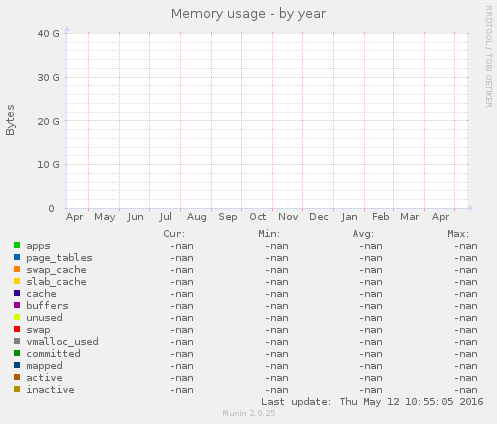Click the Cur: column header
The width and height of the screenshot is (497, 424).
coord(174,234)
